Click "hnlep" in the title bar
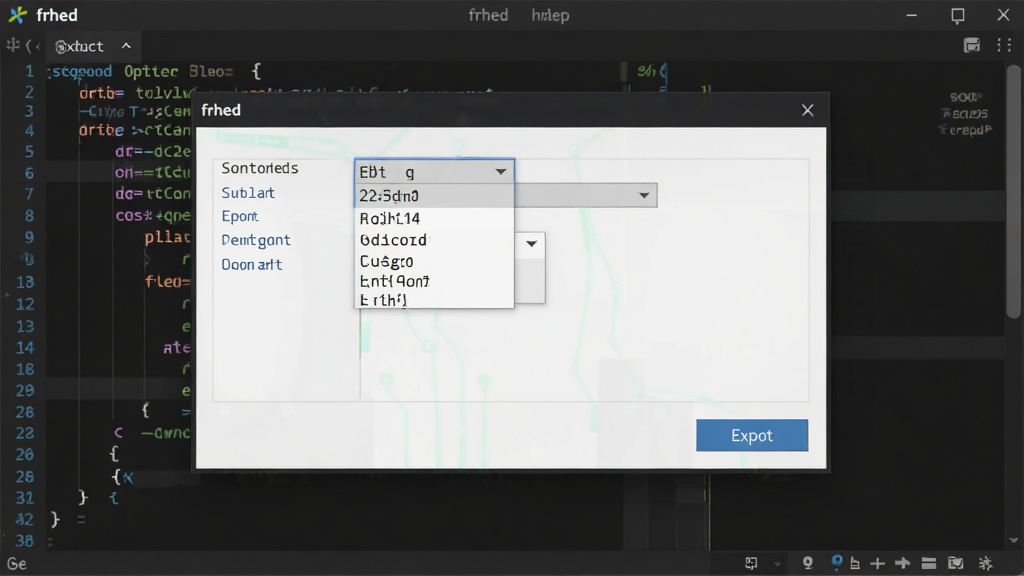 pos(550,15)
